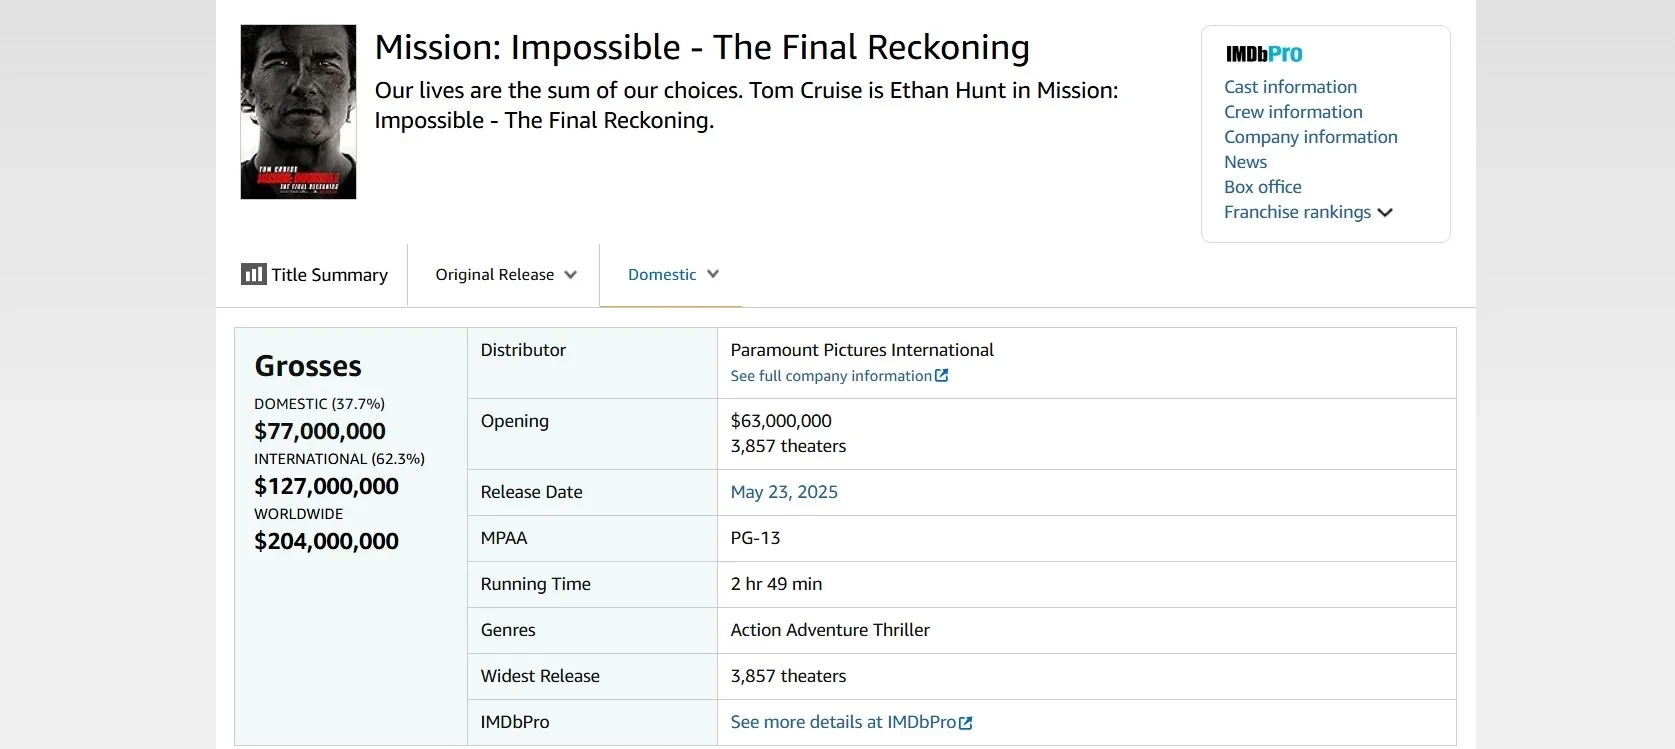1675x749 pixels.
Task: Click external link icon beside IMDbPro details
Action: 966,723
